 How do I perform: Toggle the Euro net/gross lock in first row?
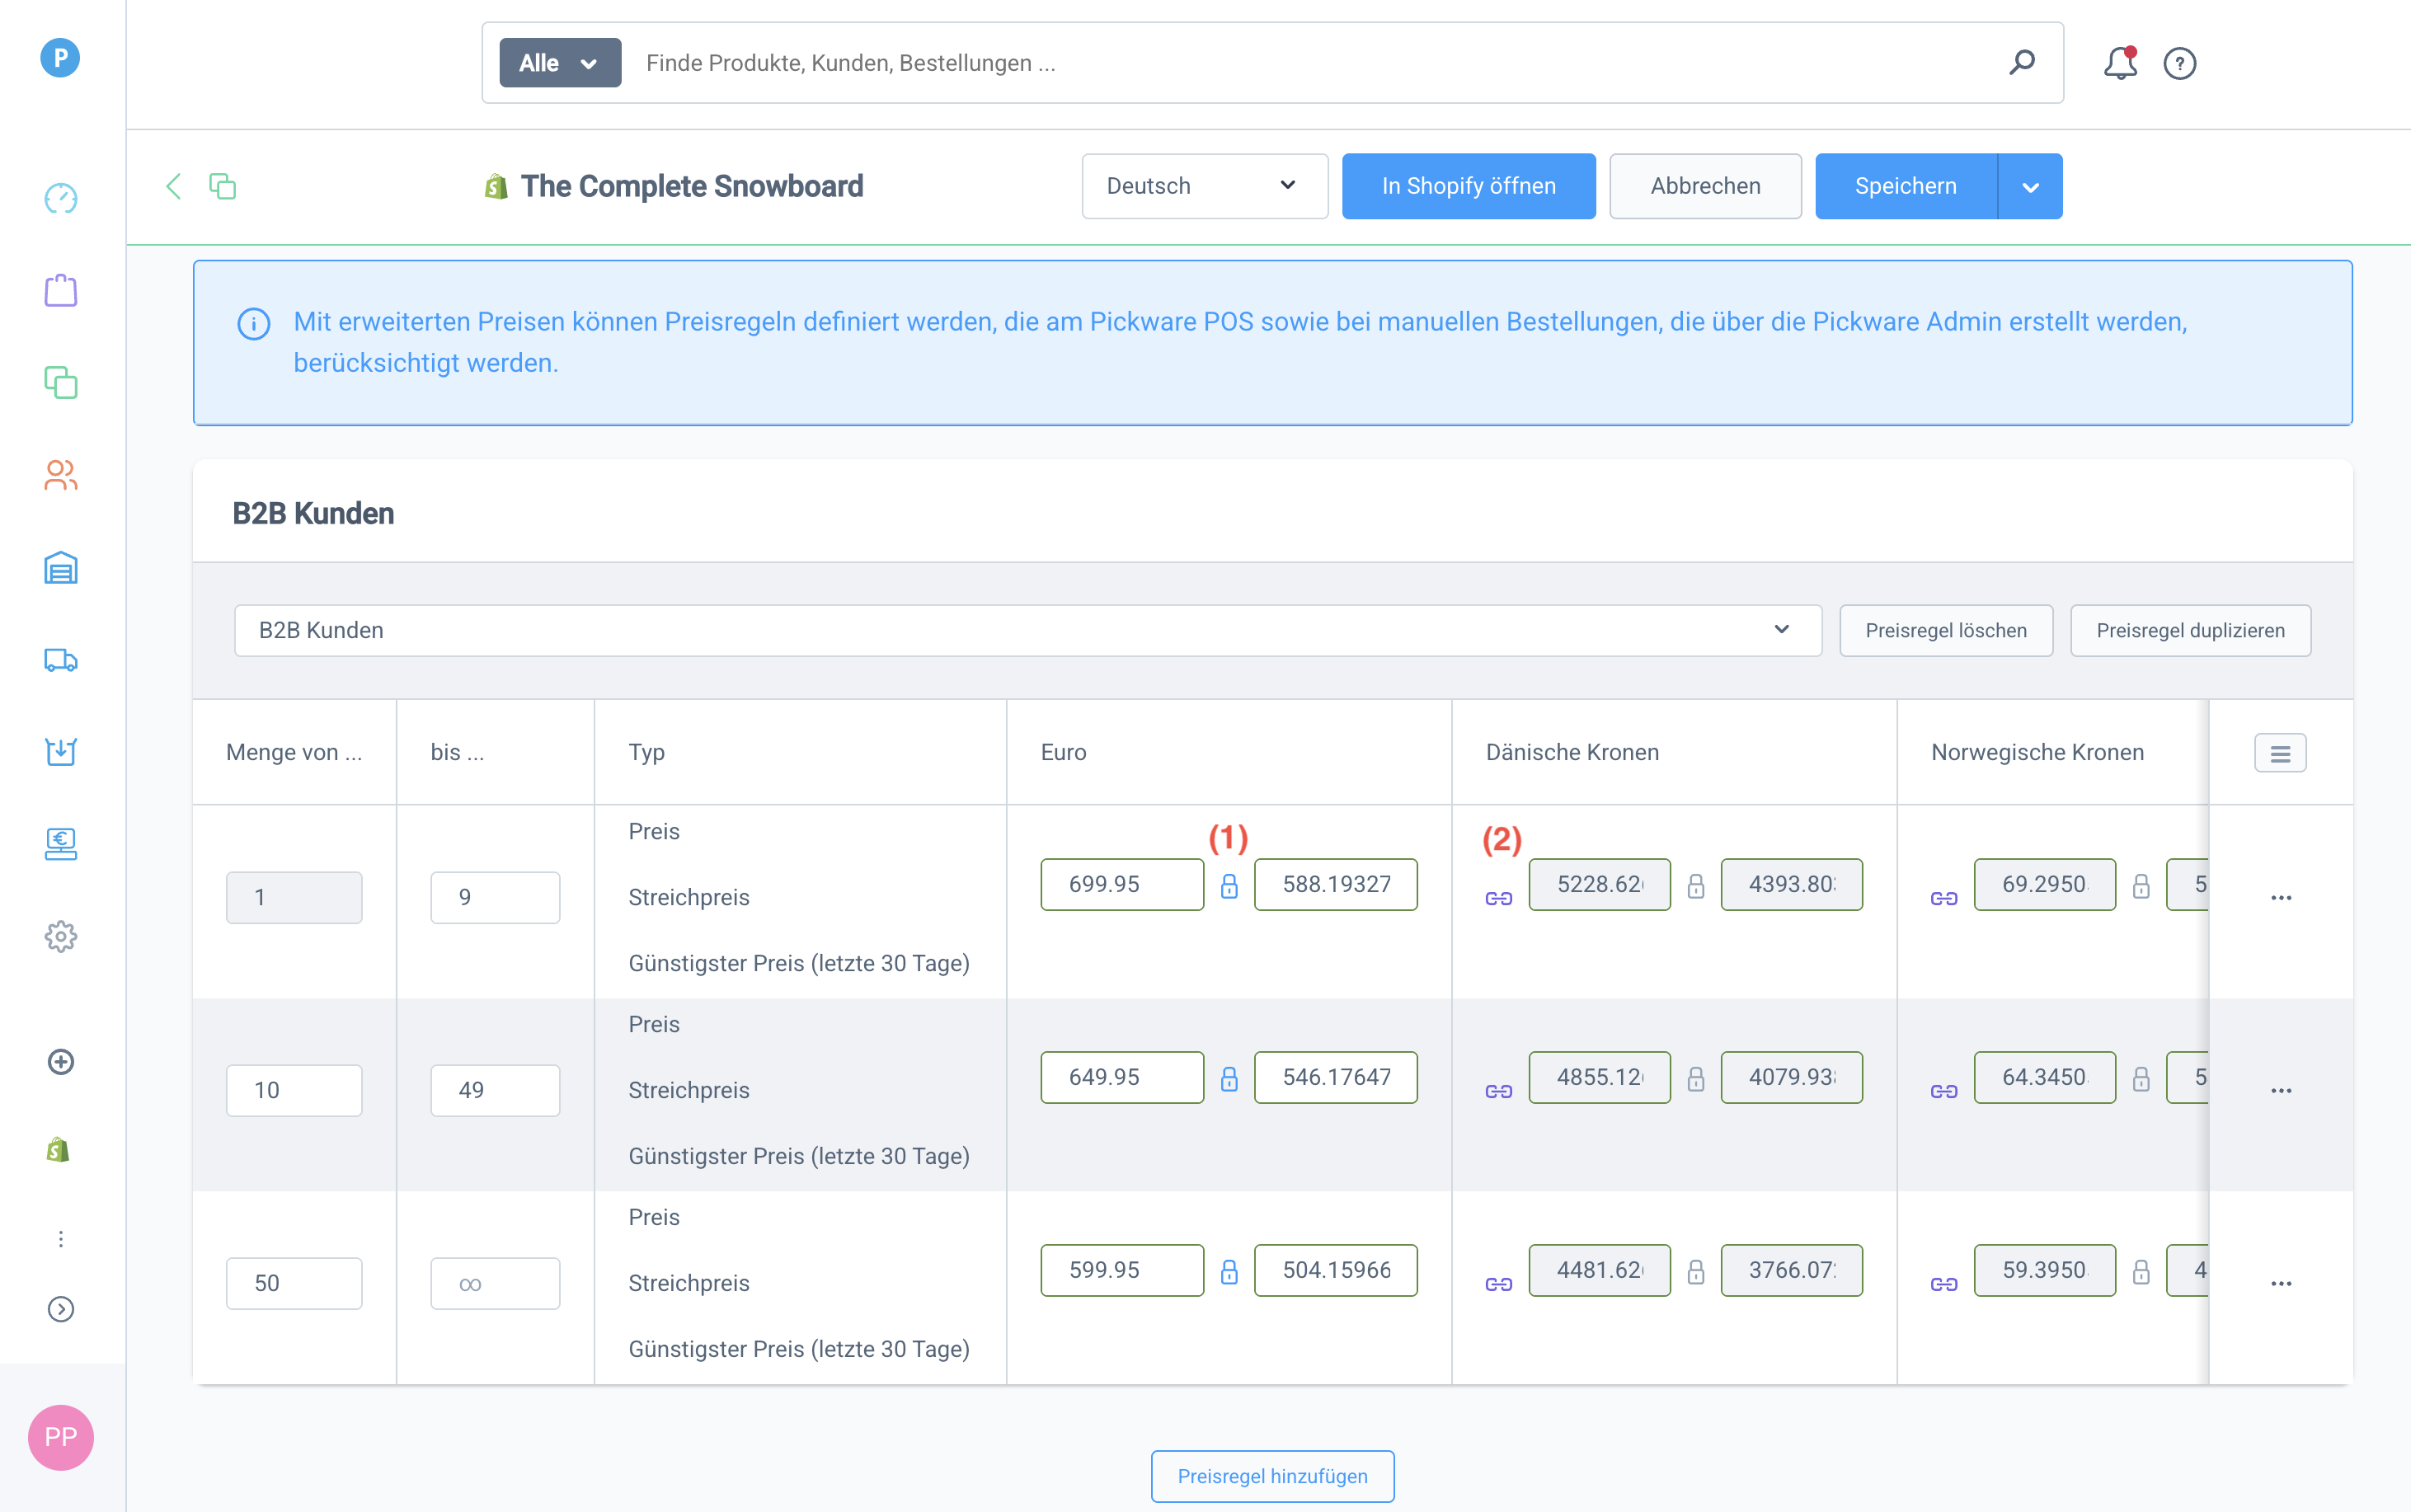(1229, 886)
